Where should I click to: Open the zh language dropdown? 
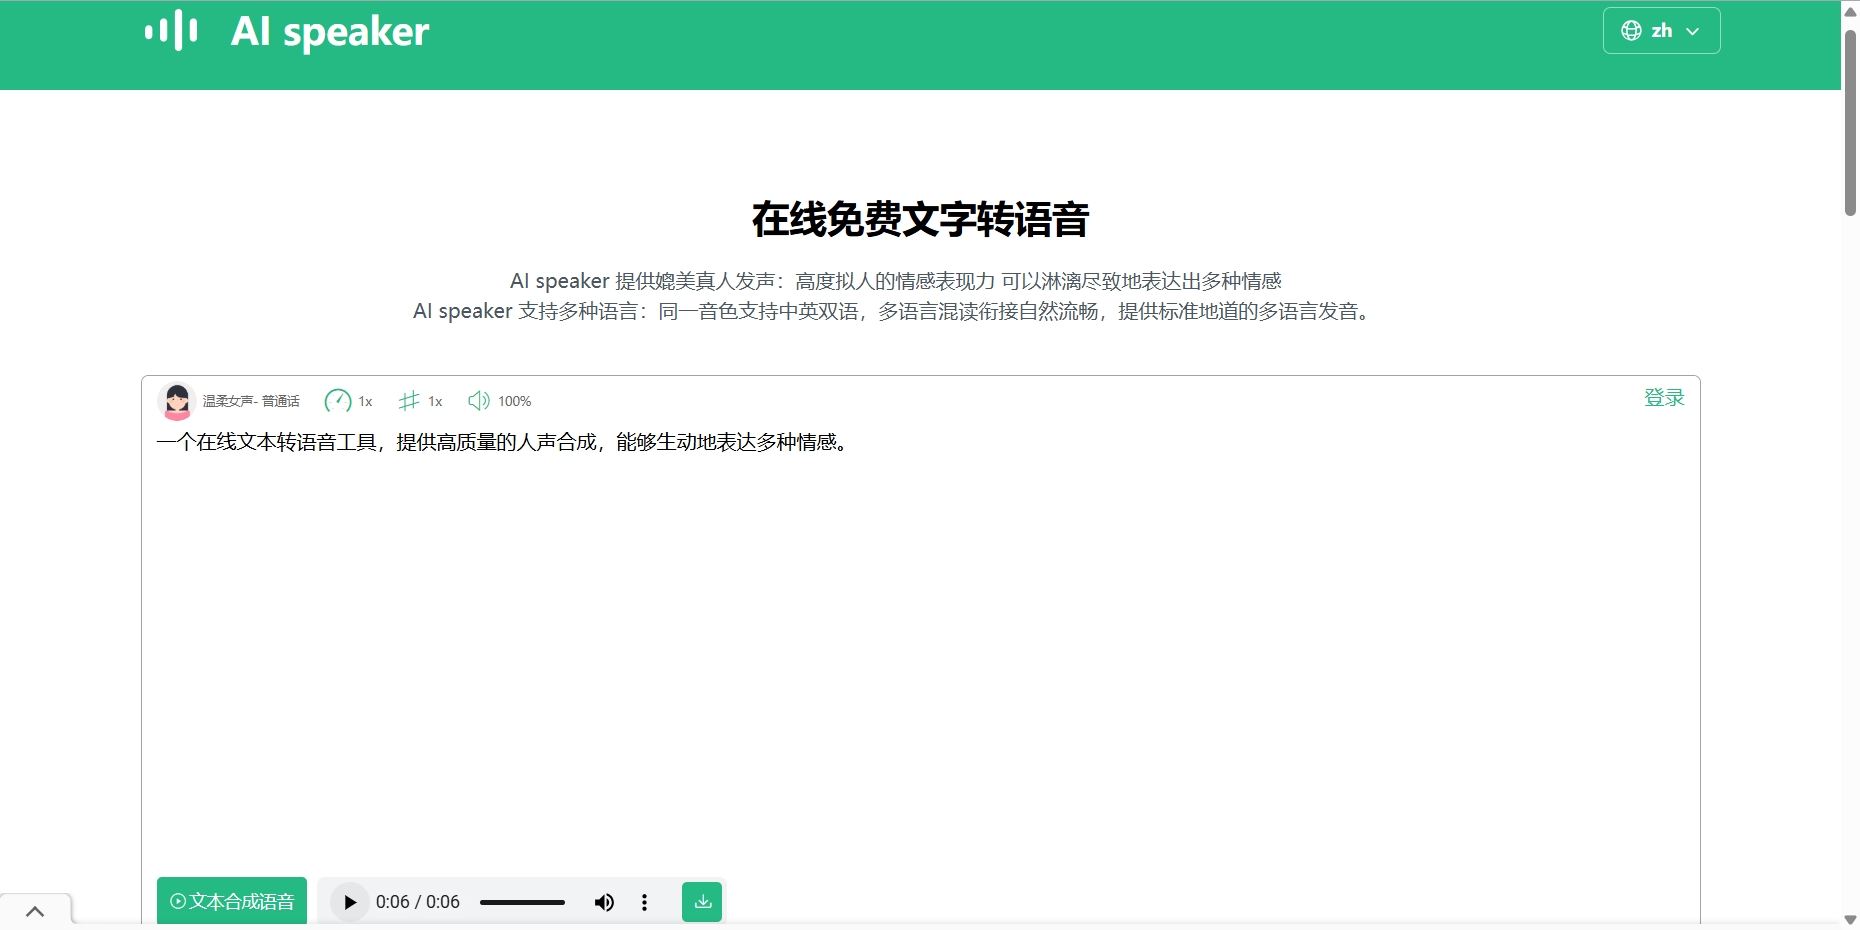pos(1661,31)
